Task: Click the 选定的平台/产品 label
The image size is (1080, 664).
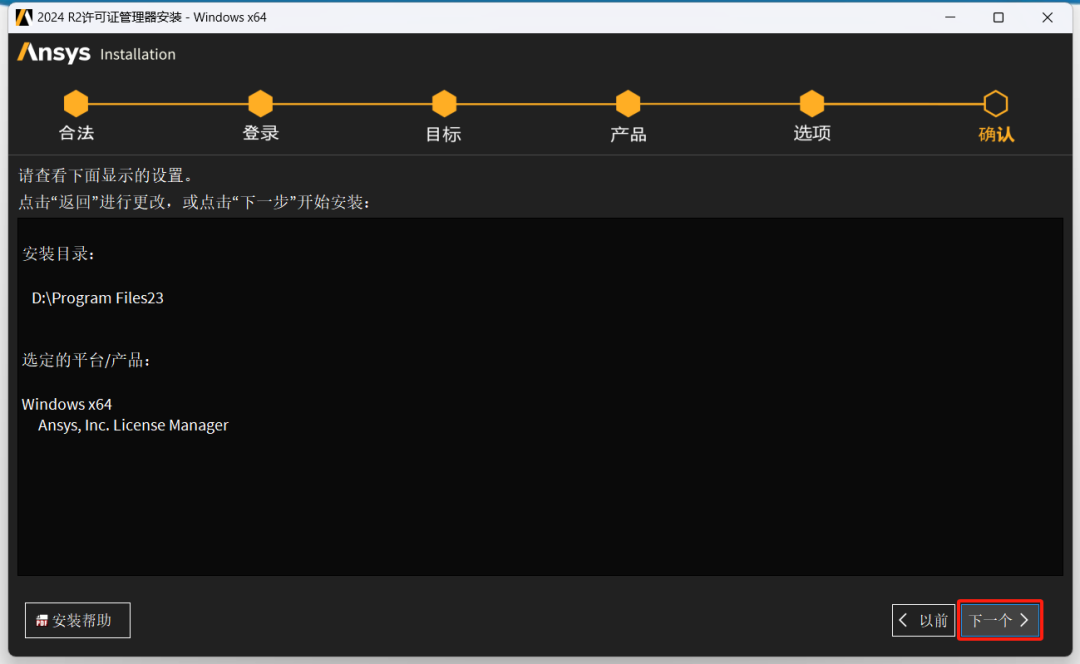Action: [x=86, y=360]
